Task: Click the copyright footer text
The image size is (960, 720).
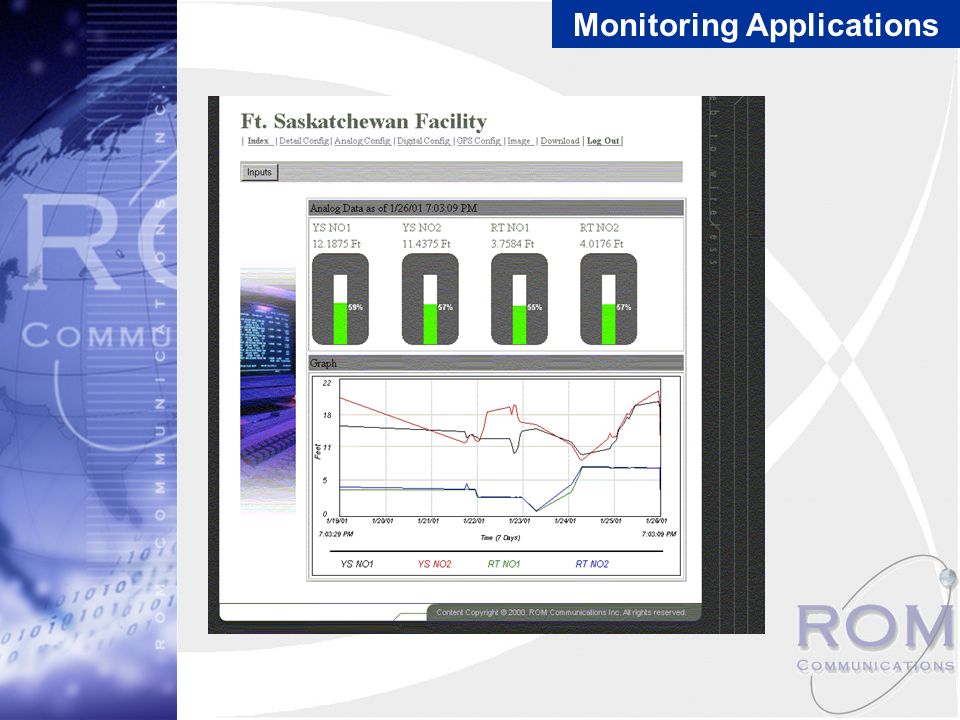Action: (x=561, y=612)
